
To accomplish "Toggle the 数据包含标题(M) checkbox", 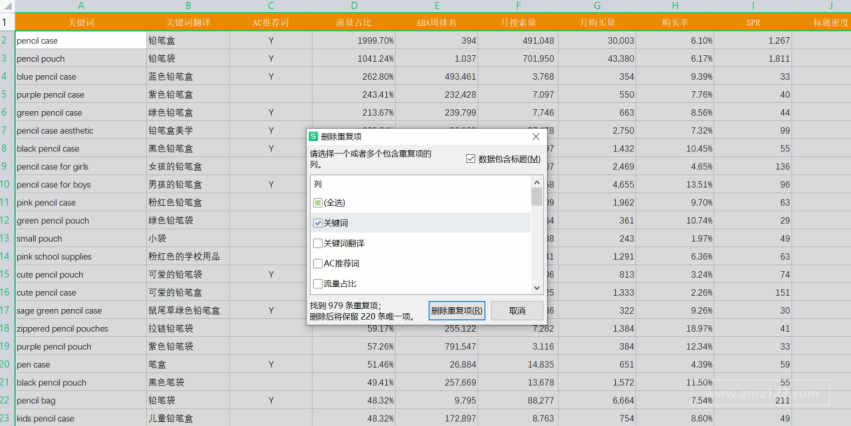I will 471,159.
